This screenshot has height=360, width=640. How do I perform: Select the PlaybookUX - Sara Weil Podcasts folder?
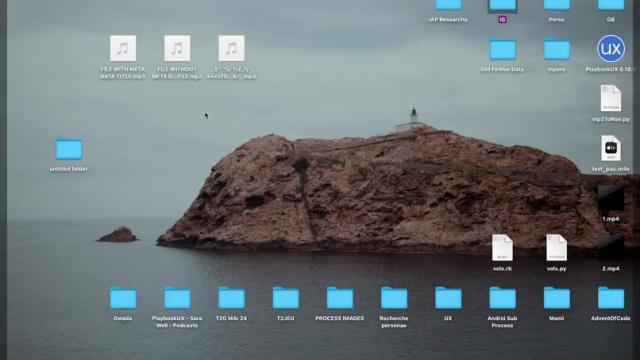click(177, 298)
